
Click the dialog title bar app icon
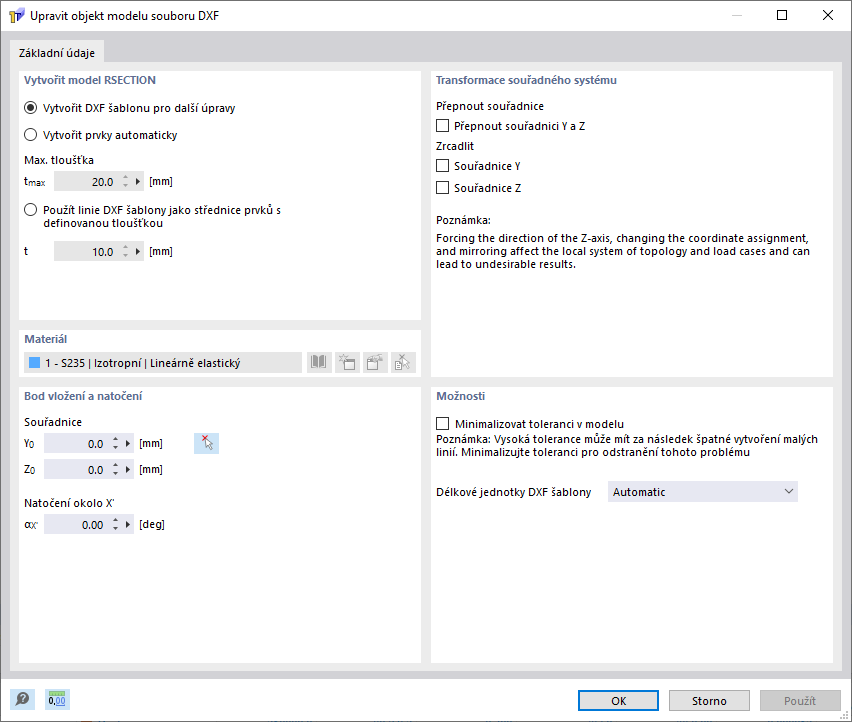tap(16, 16)
